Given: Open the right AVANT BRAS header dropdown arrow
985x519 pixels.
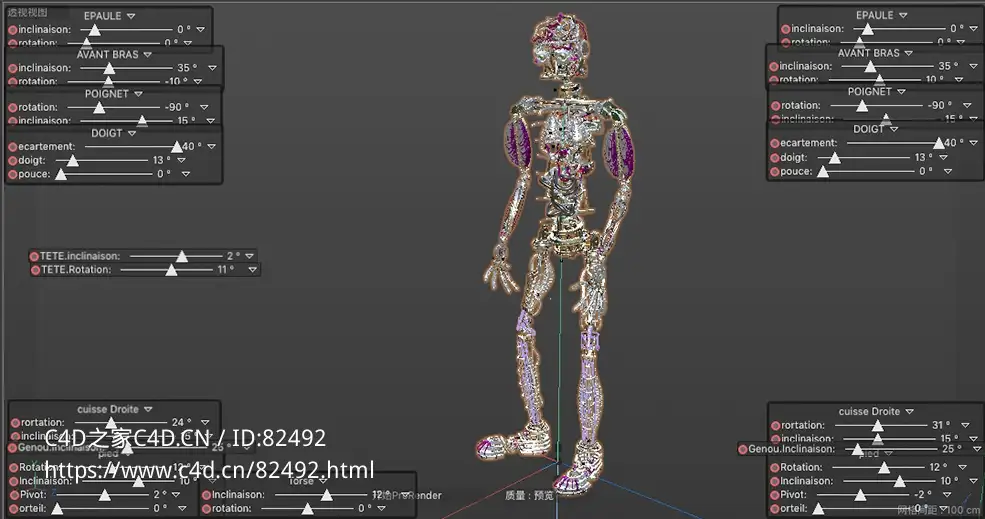Looking at the screenshot, I should coord(908,53).
